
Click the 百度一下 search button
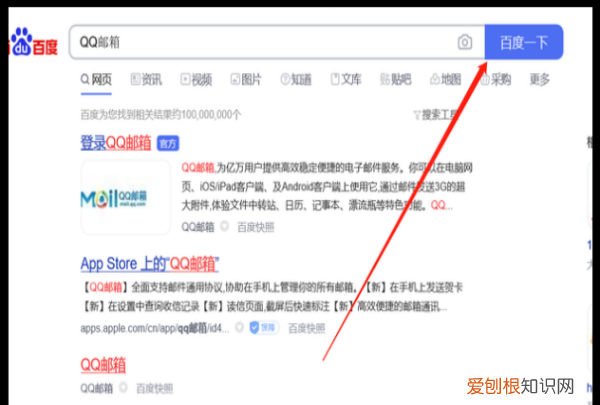tap(524, 42)
